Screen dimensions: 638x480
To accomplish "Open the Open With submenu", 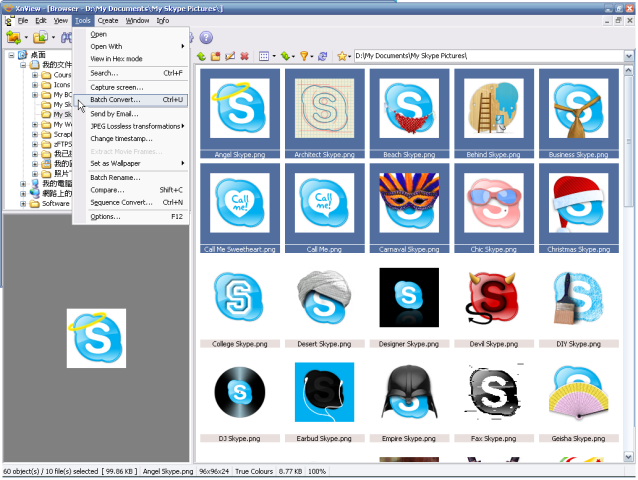I will point(131,46).
